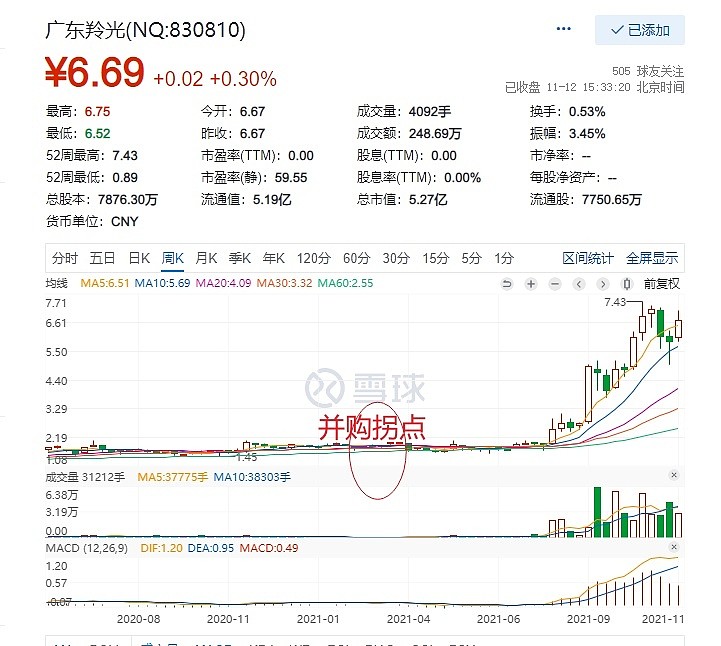The height and width of the screenshot is (646, 721).
Task: Click the 今开 value 6.67
Action: [252, 112]
